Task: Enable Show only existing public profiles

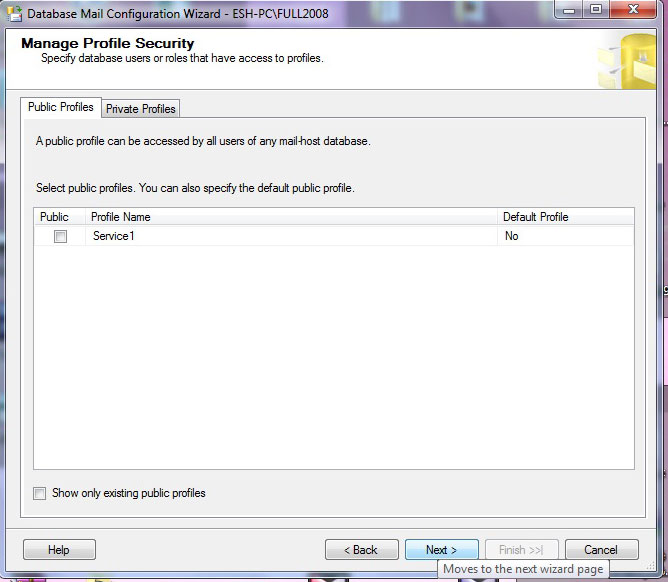Action: (x=40, y=493)
